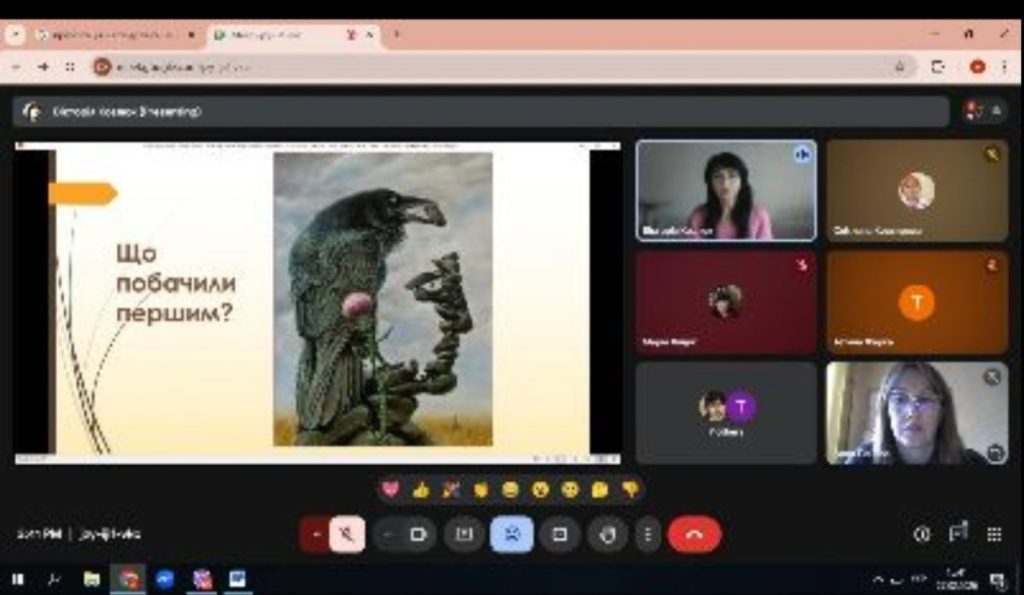The height and width of the screenshot is (595, 1024).
Task: Open microphone audio settings arrow
Action: (315, 534)
